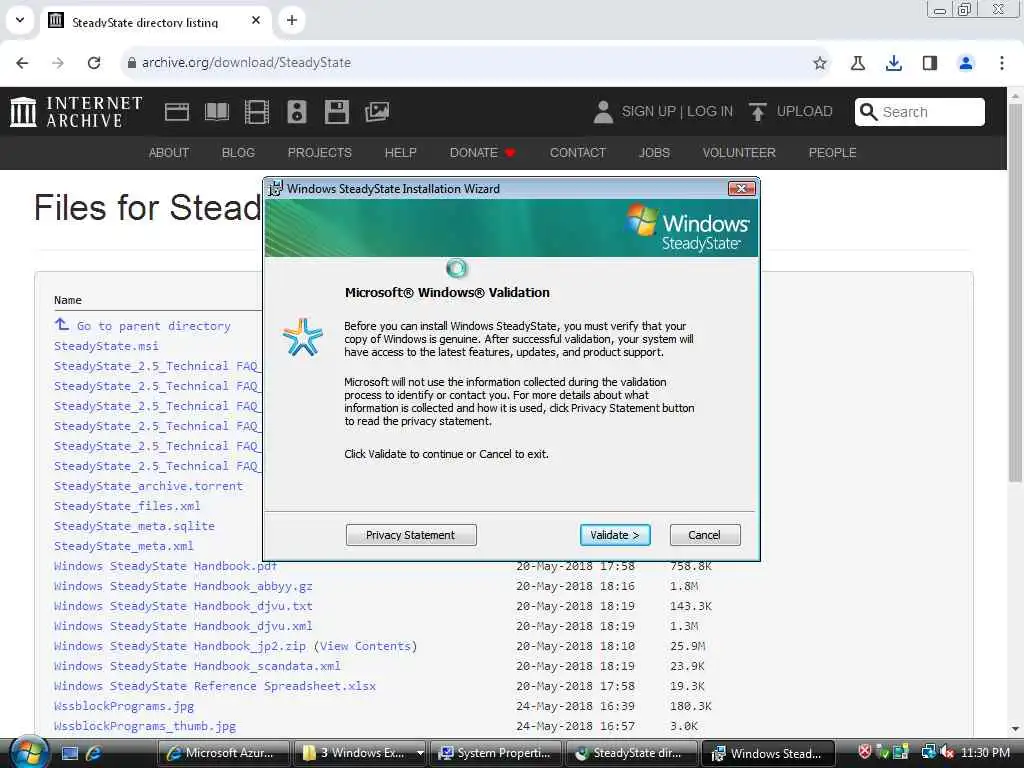Click View Contents link for Handbook_jp2.zip

(365, 646)
